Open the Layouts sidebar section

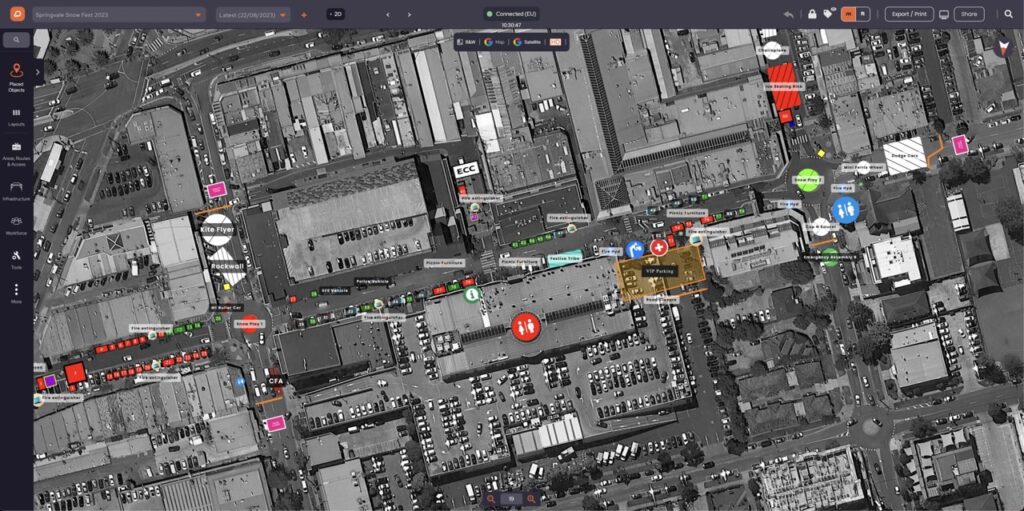[16, 117]
